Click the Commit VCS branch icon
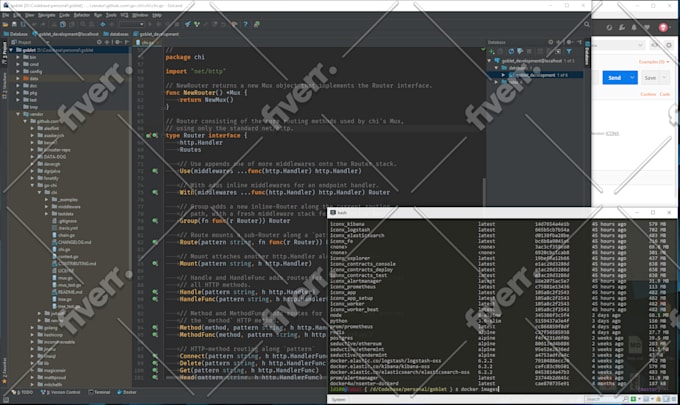Viewport: 680px width, 405px height. tap(197, 25)
